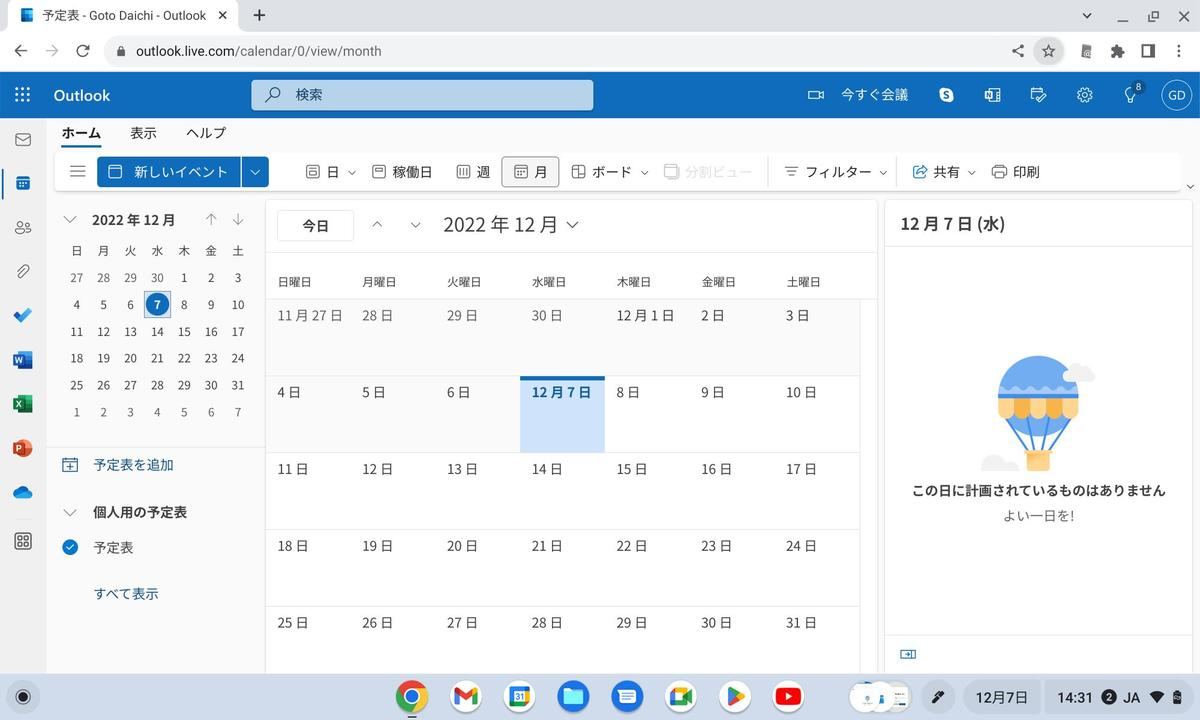Viewport: 1200px width, 720px height.
Task: Expand the ribbon with the small chevron
Action: pyautogui.click(x=1189, y=187)
